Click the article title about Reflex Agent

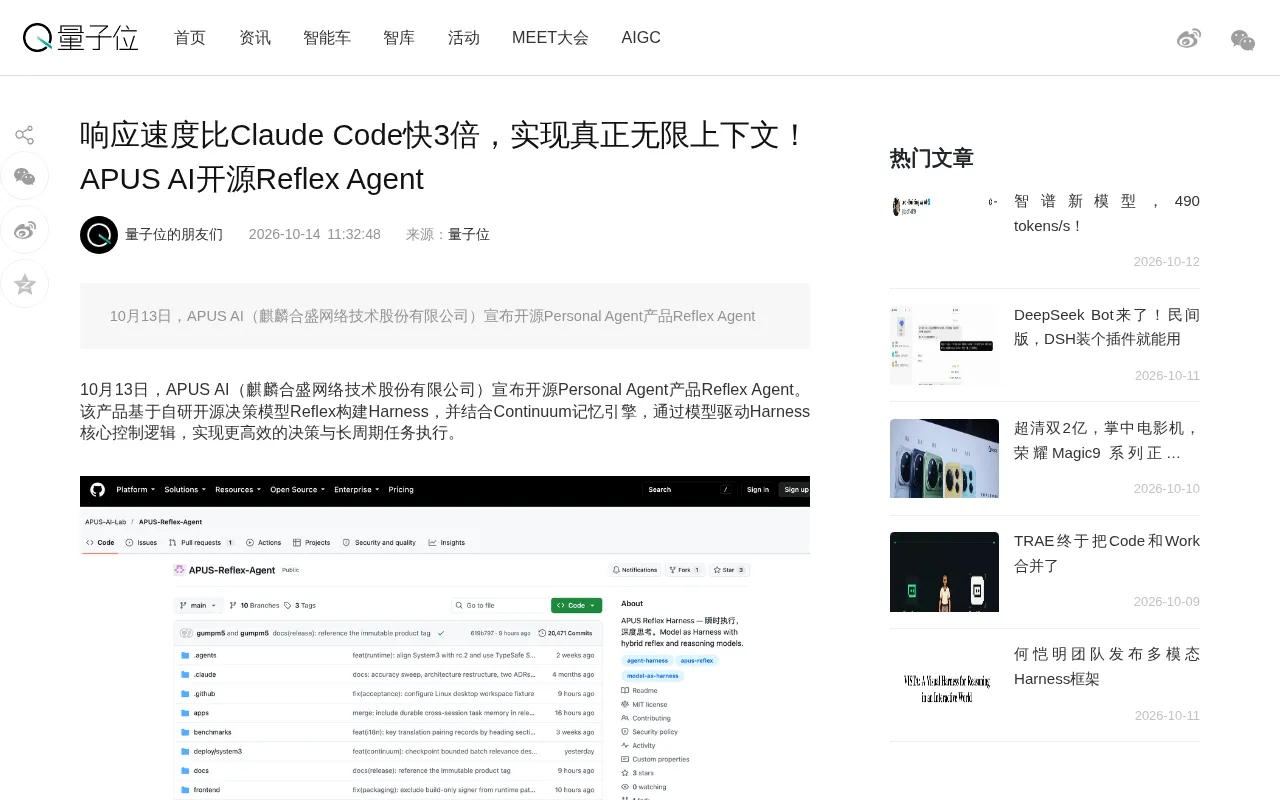(445, 157)
